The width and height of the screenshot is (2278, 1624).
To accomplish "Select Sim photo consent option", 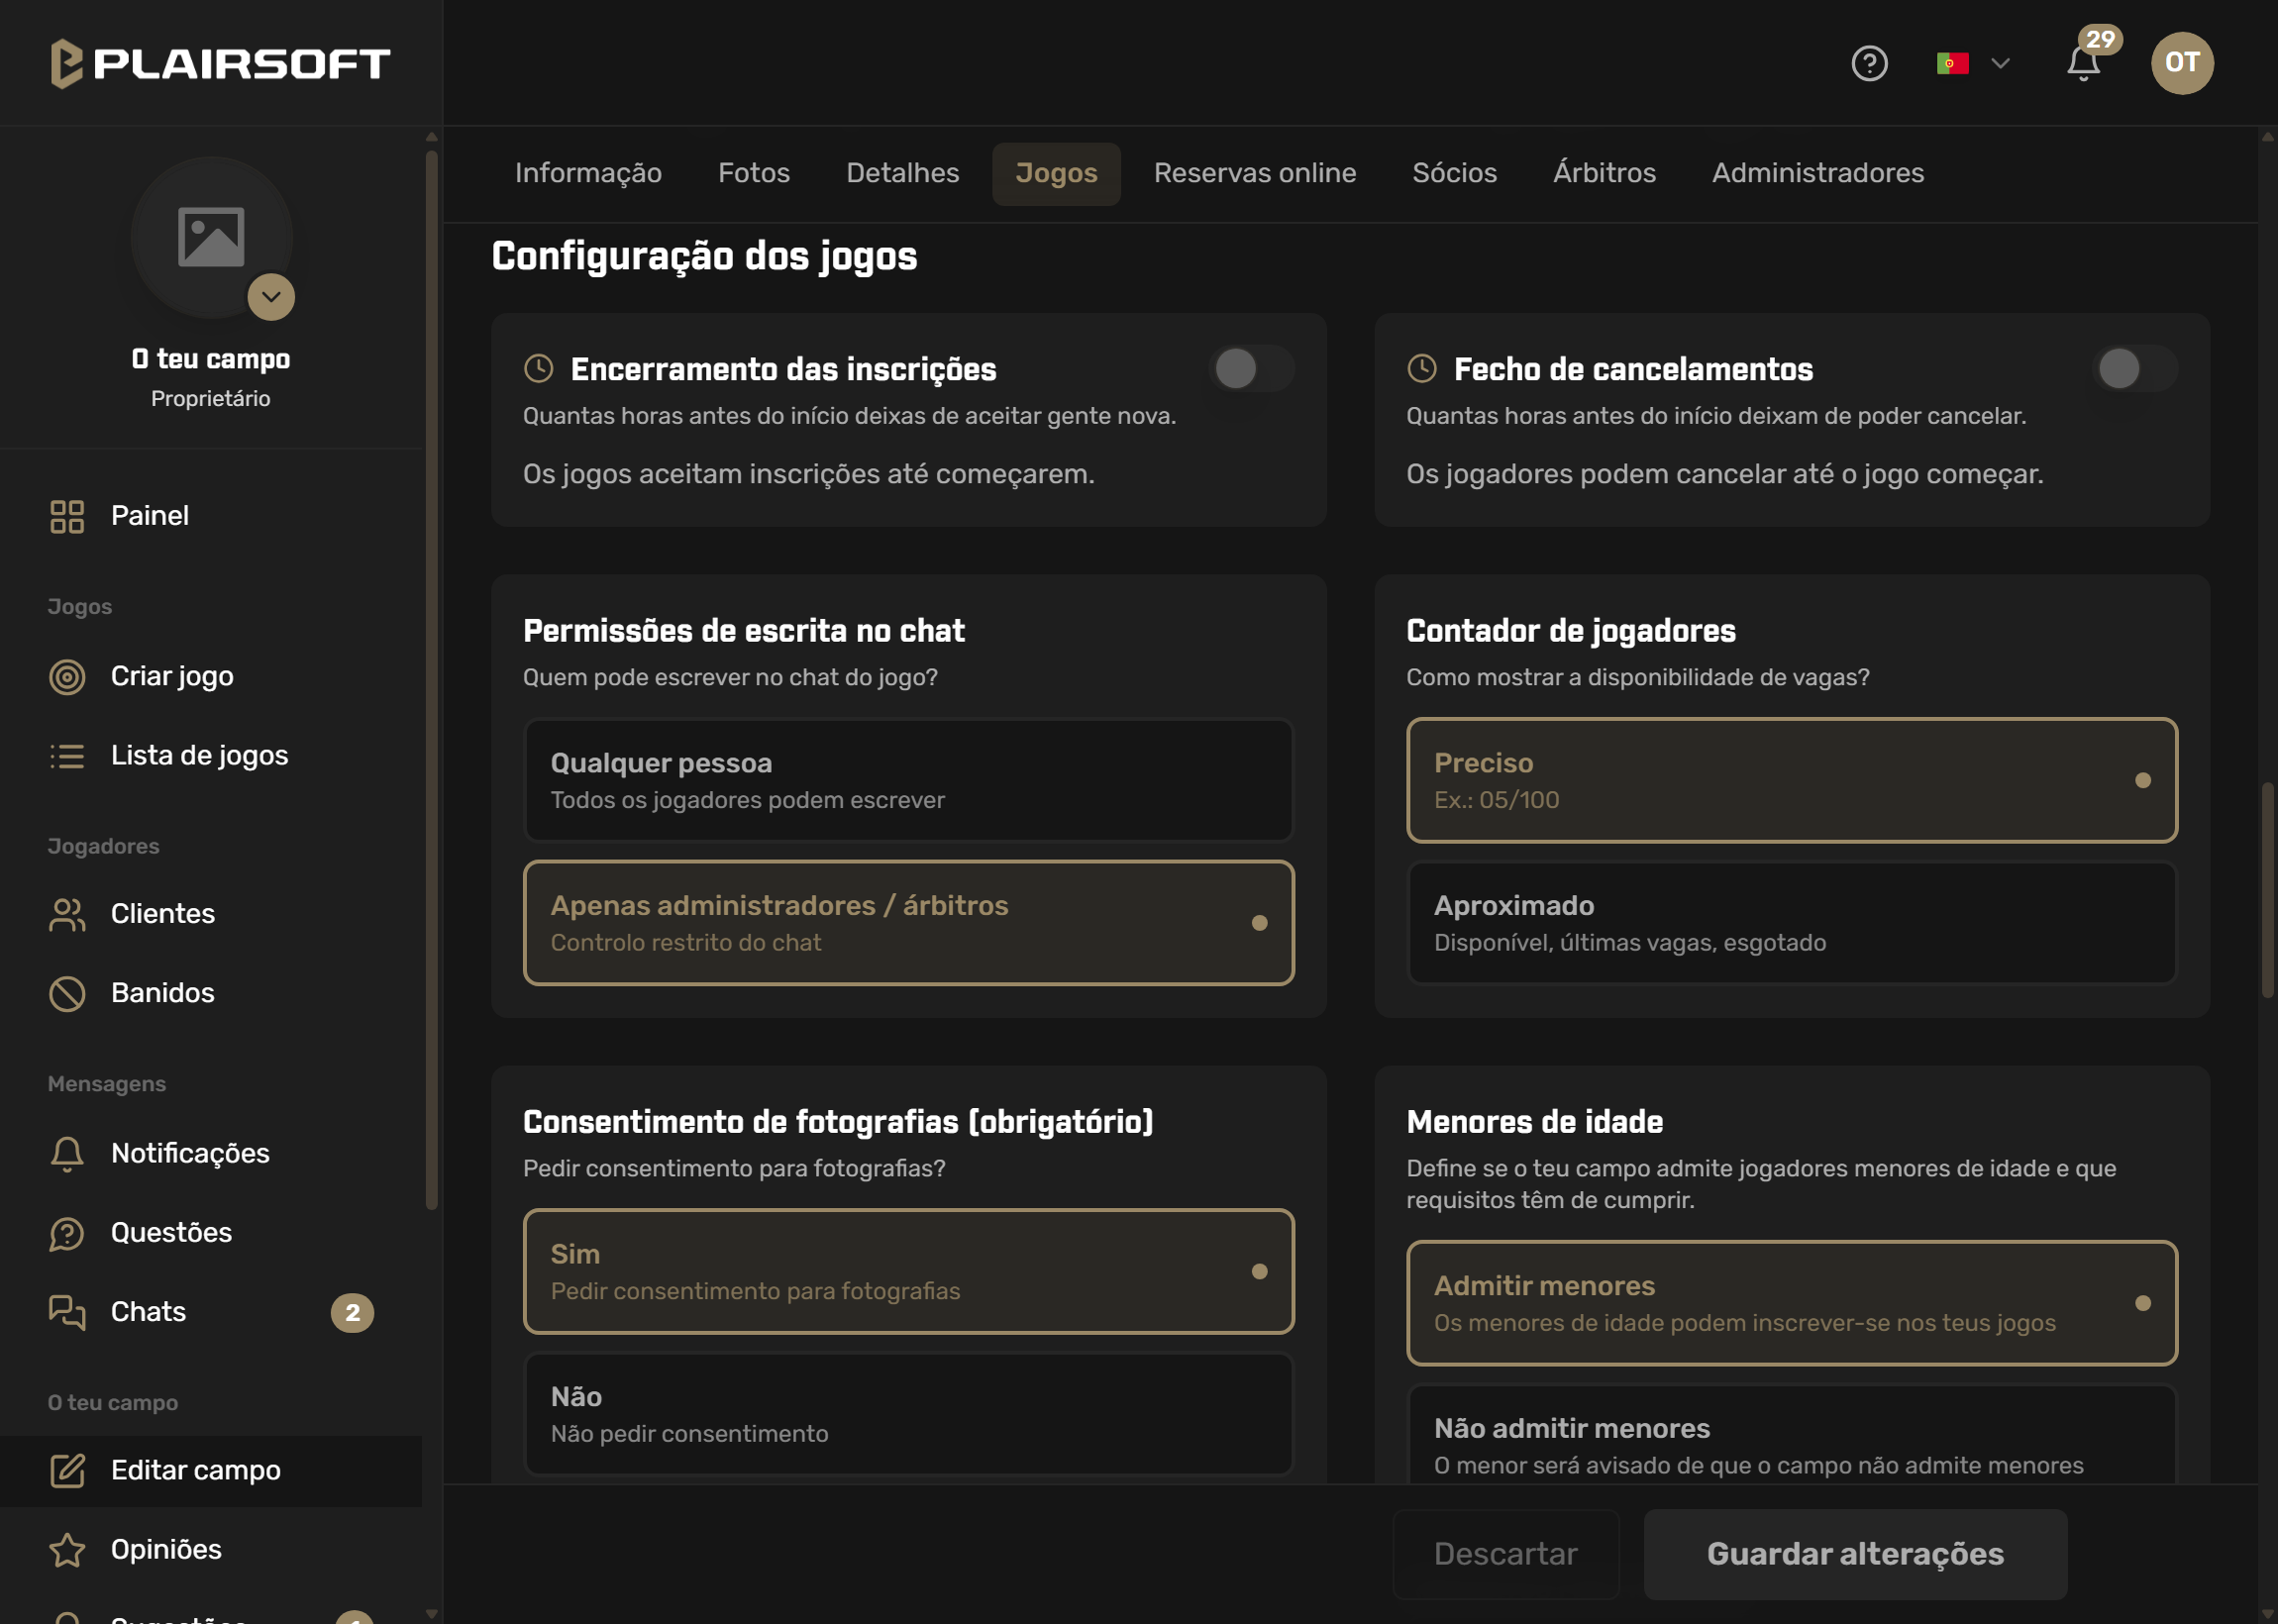I will (908, 1272).
